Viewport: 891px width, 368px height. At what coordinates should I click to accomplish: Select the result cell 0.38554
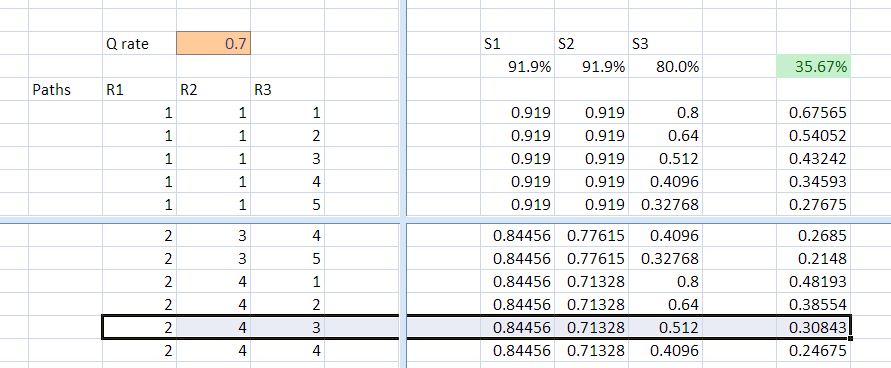(x=813, y=305)
